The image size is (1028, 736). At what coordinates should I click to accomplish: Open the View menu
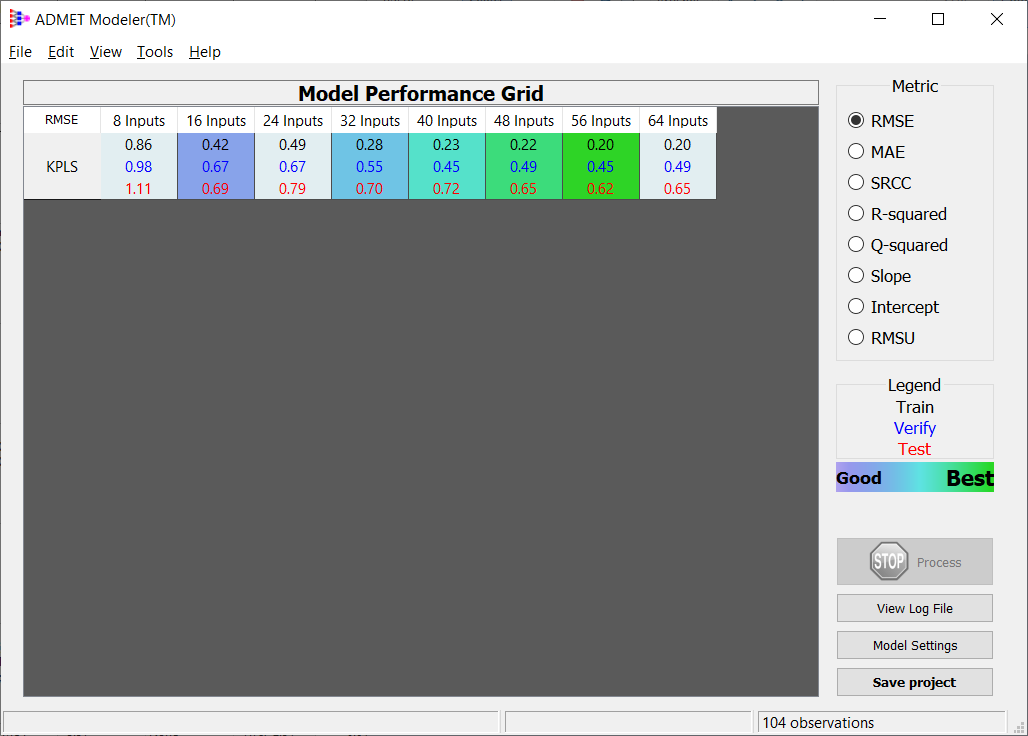pos(106,52)
